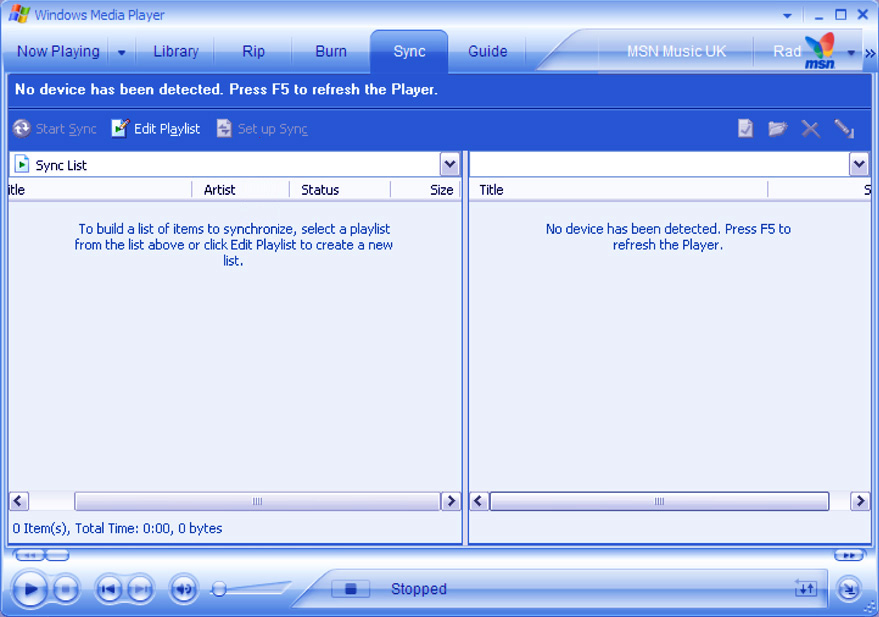Open the online stores dropdown arrow
Image resolution: width=879 pixels, height=617 pixels.
851,53
